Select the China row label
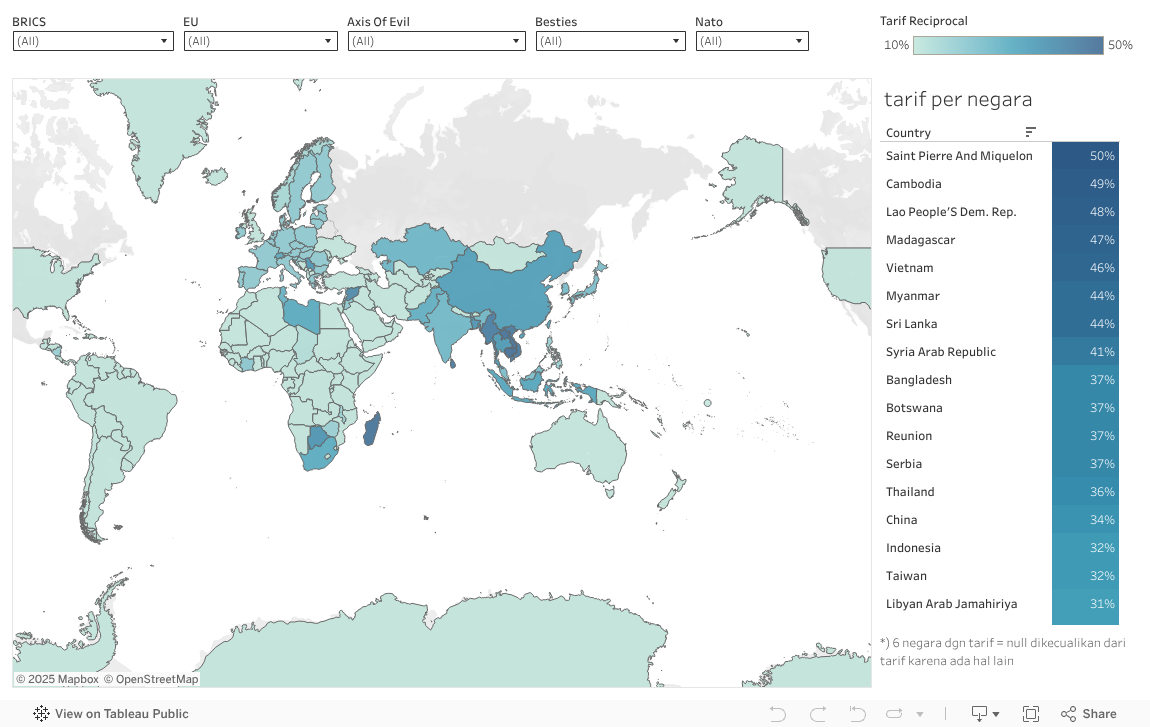The image size is (1150, 727). 901,519
